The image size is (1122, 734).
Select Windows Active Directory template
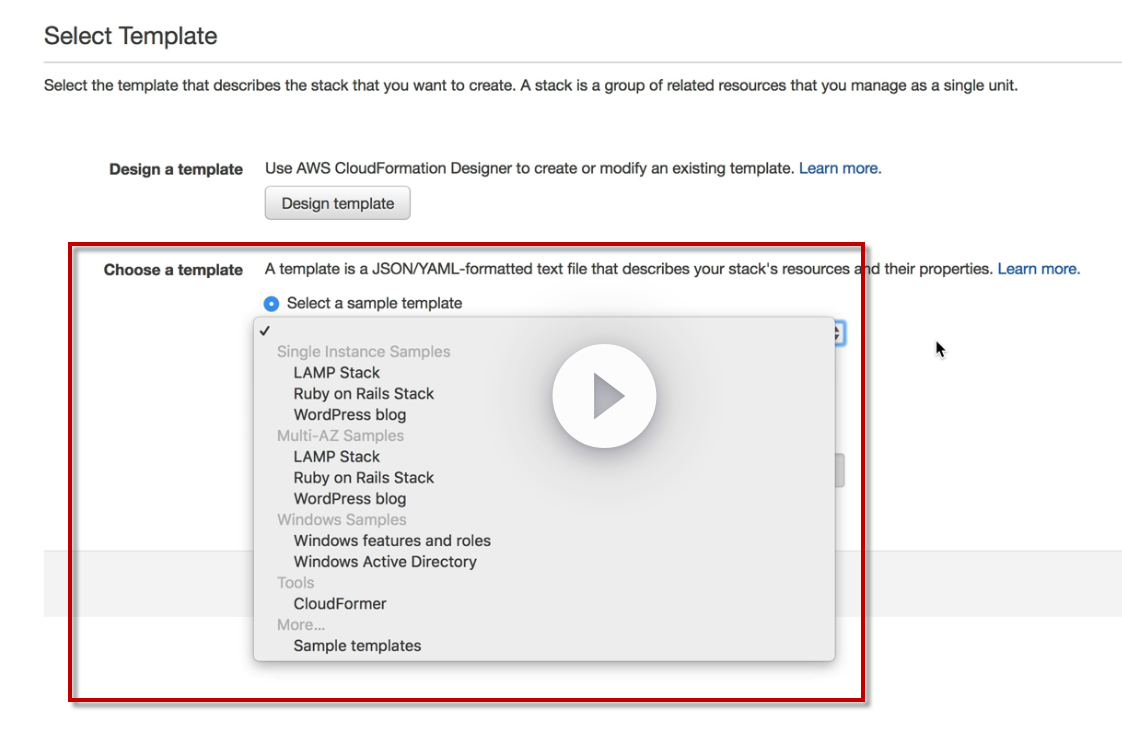click(385, 561)
